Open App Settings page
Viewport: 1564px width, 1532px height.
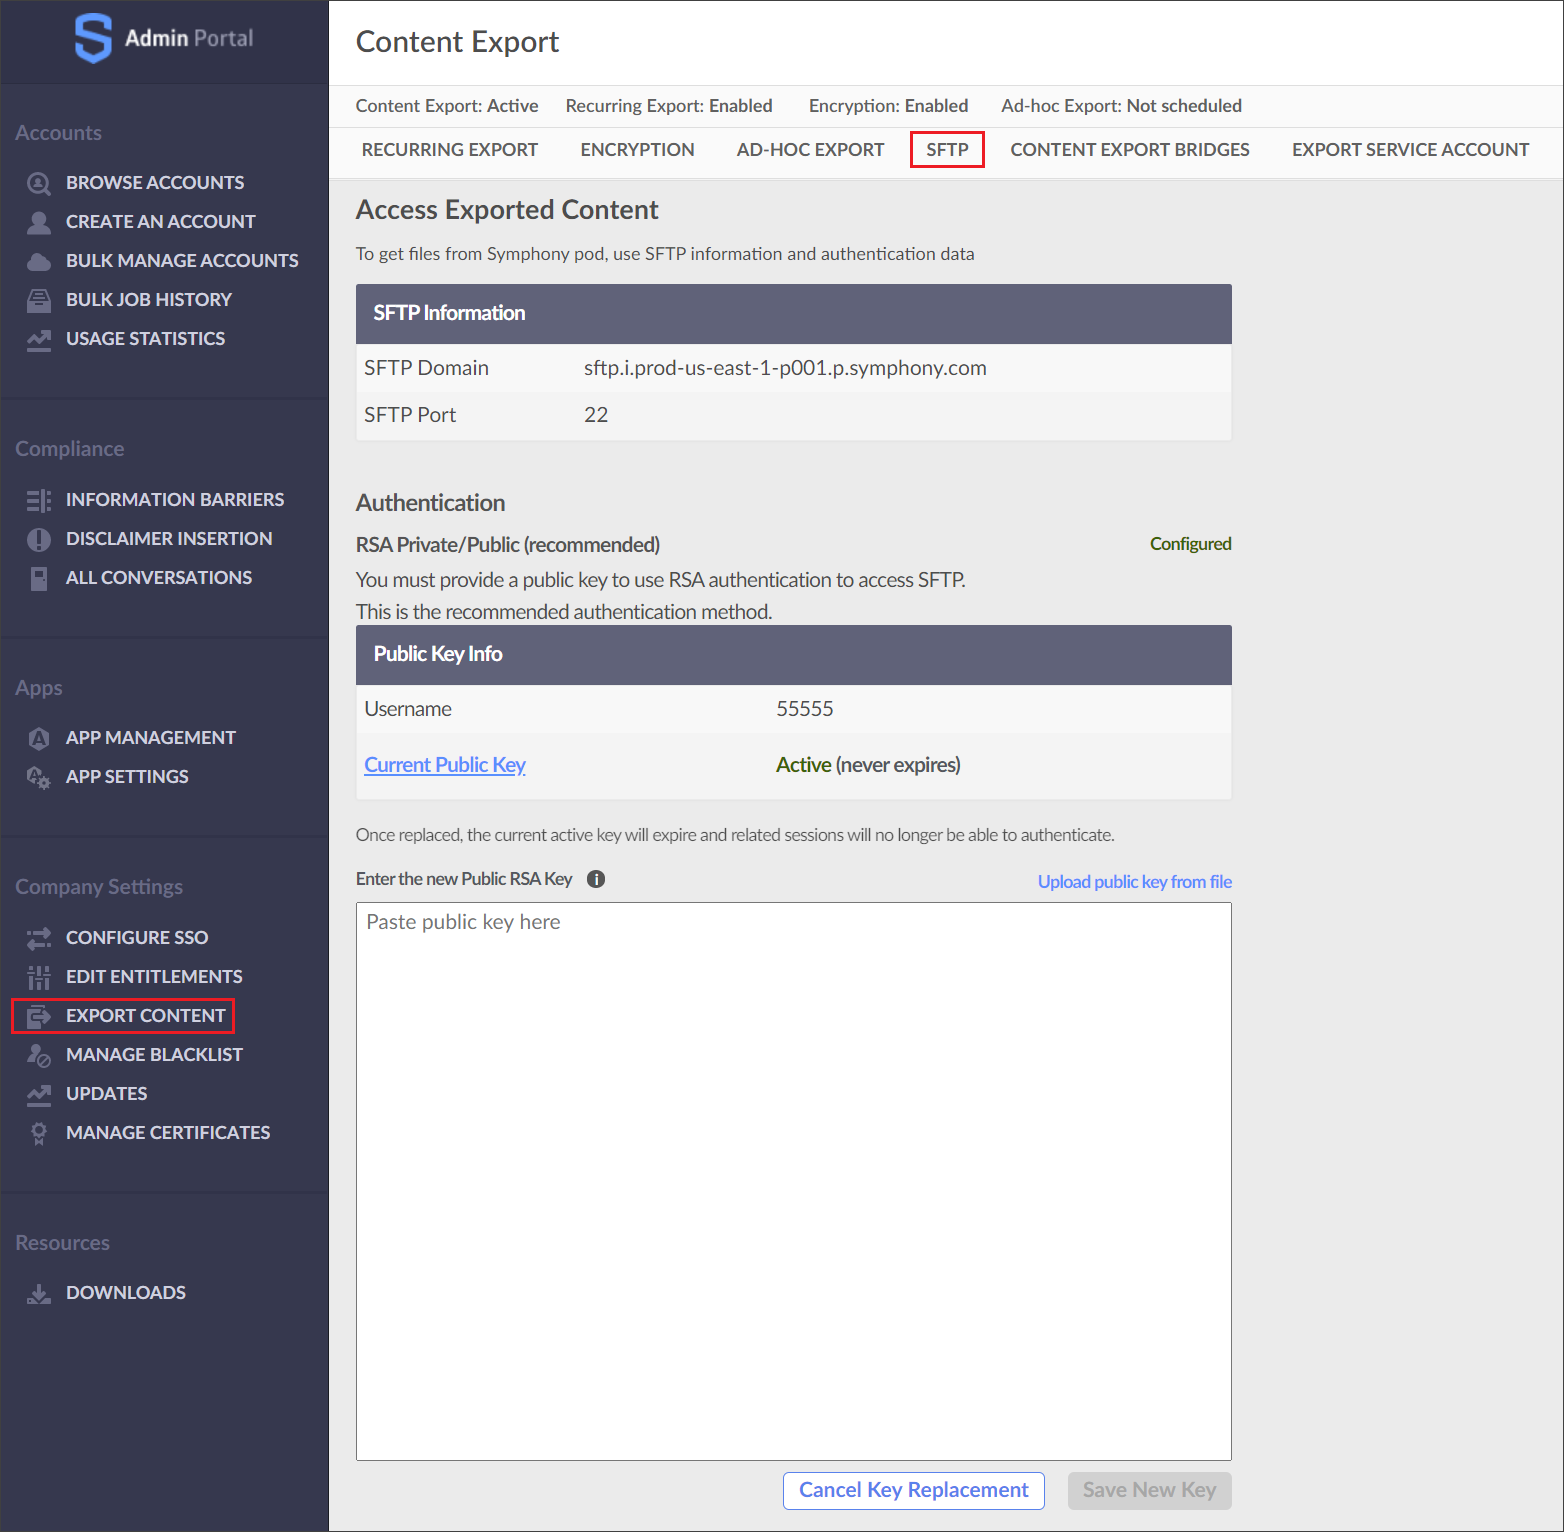pyautogui.click(x=127, y=777)
